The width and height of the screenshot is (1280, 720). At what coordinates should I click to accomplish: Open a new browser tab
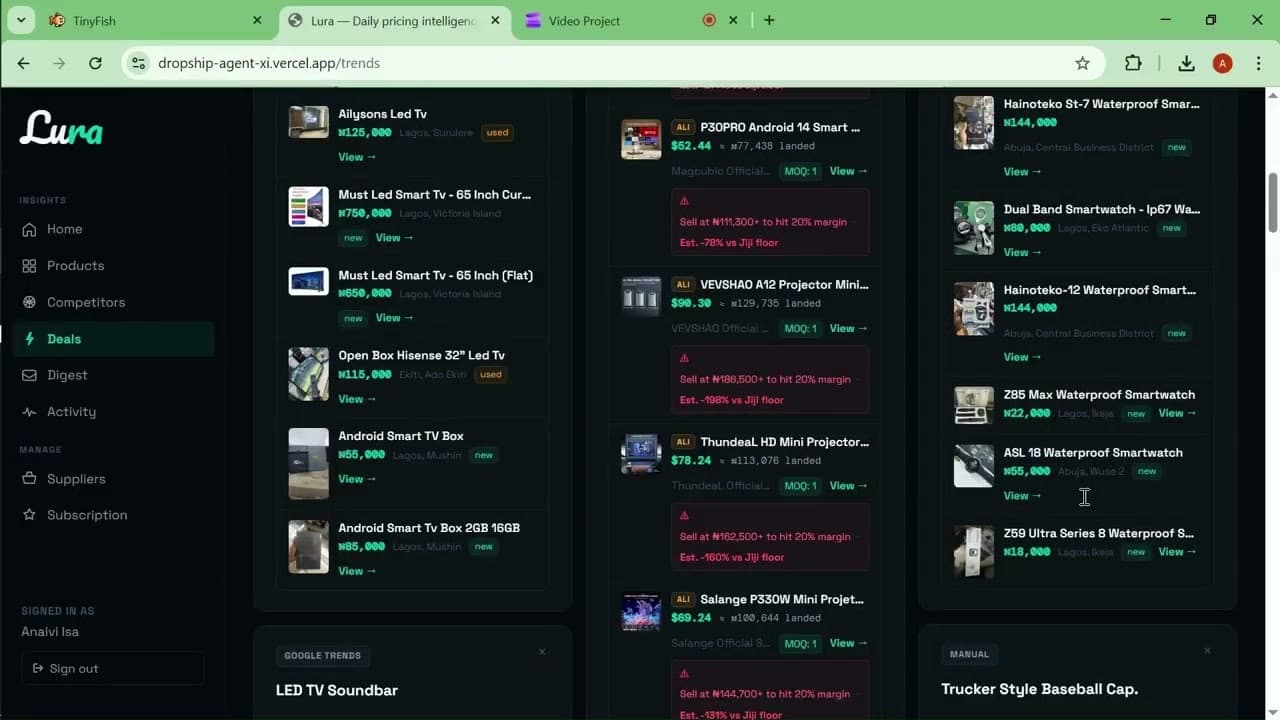tap(769, 20)
